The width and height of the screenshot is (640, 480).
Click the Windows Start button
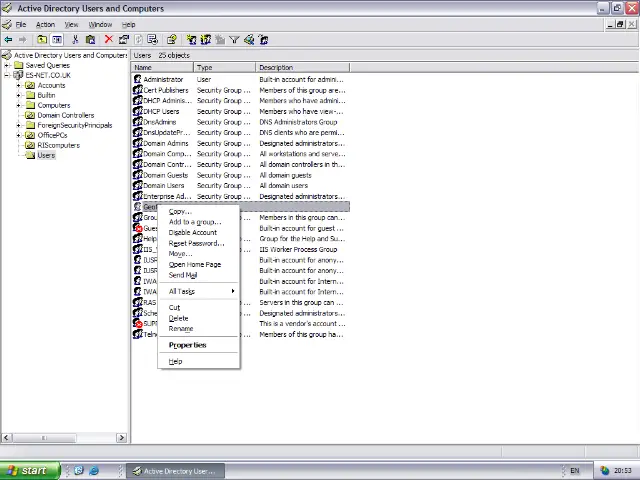tap(30, 471)
